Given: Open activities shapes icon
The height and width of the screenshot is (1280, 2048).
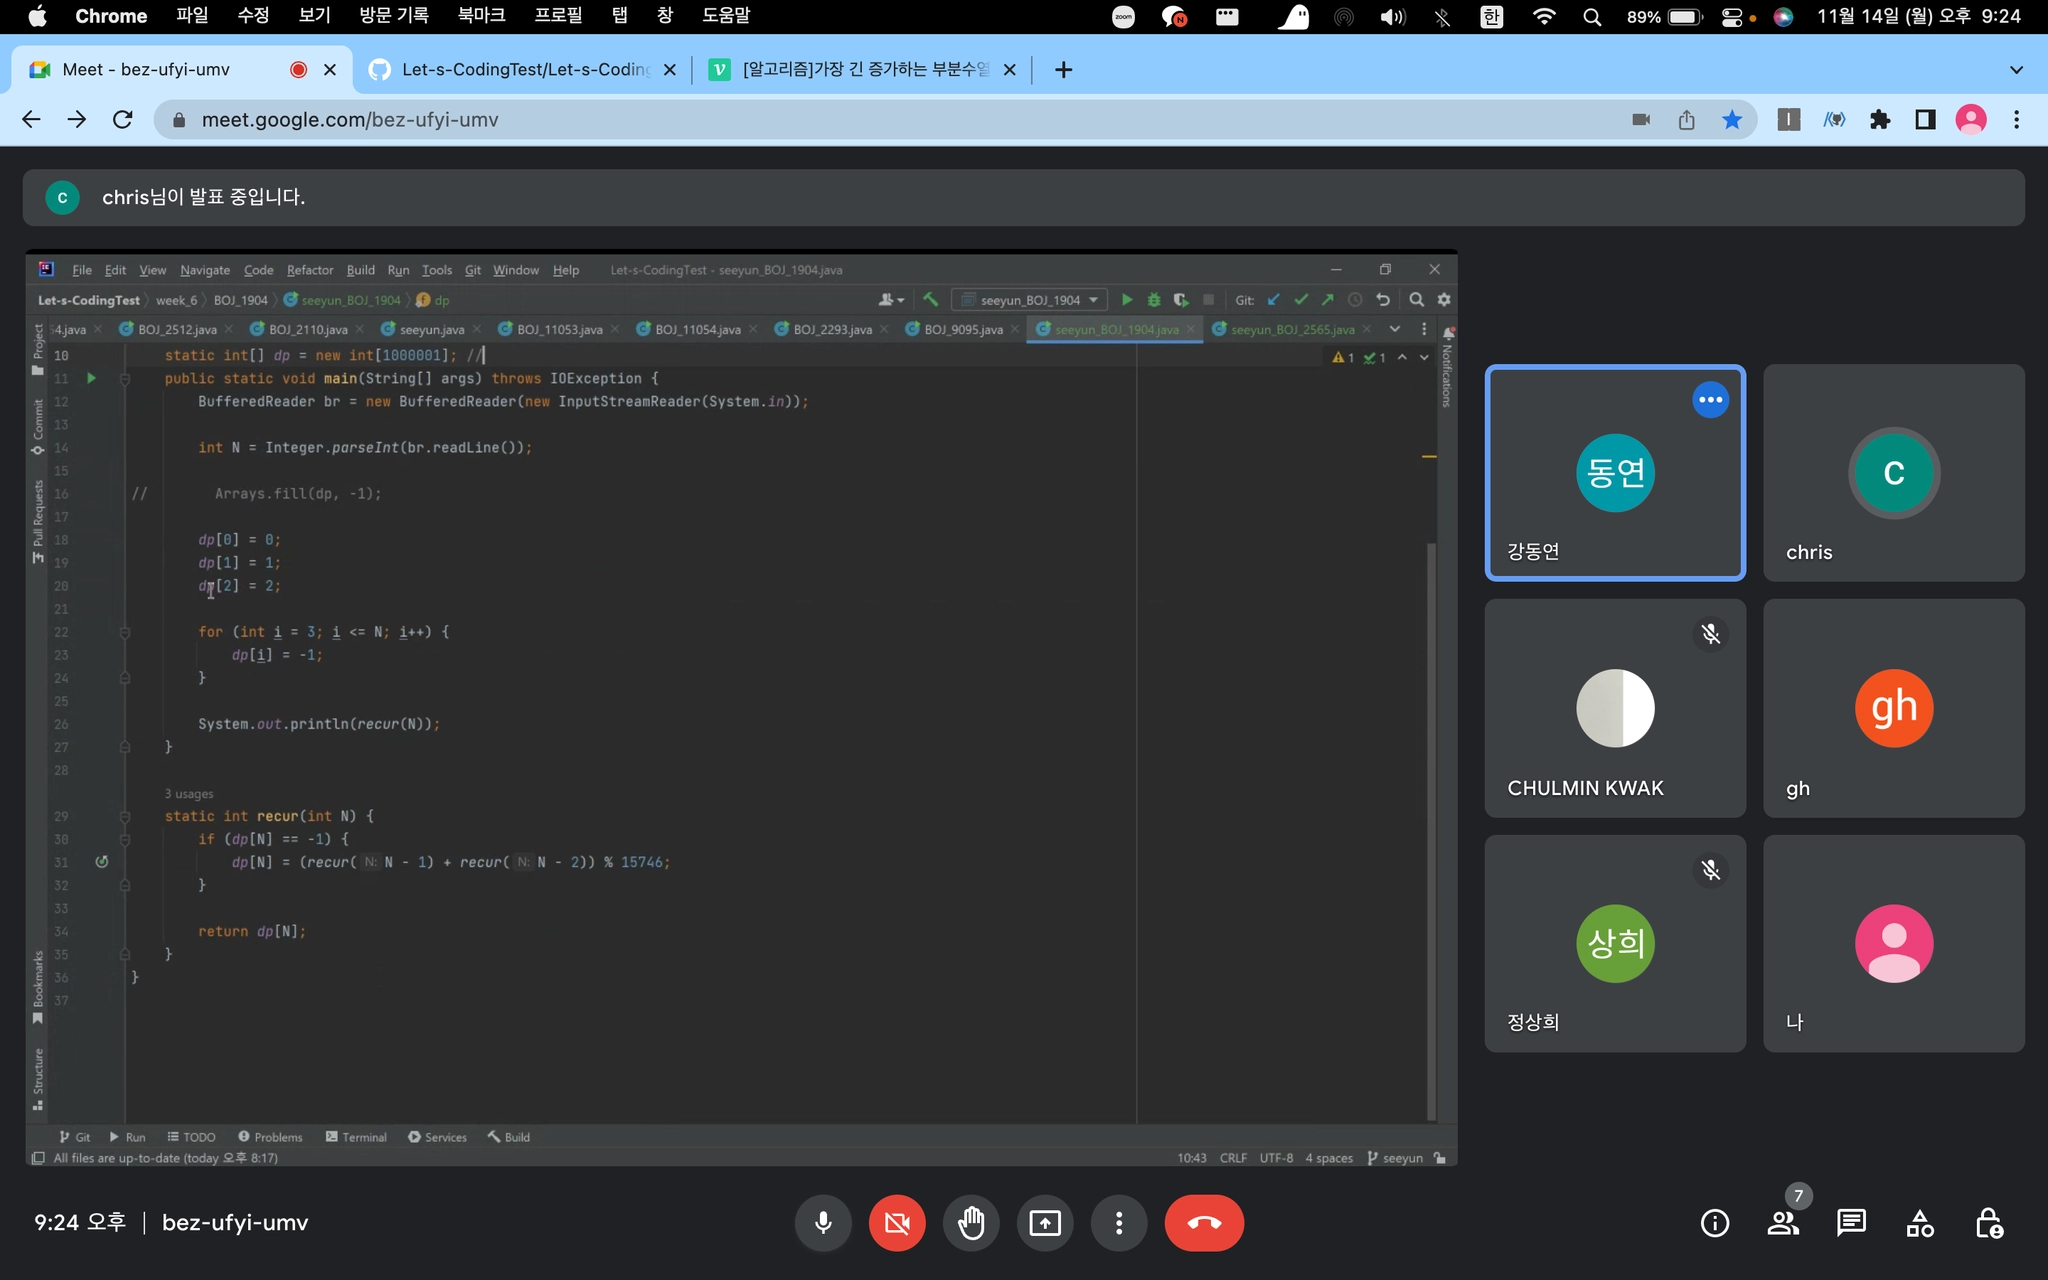Looking at the screenshot, I should pos(1920,1222).
